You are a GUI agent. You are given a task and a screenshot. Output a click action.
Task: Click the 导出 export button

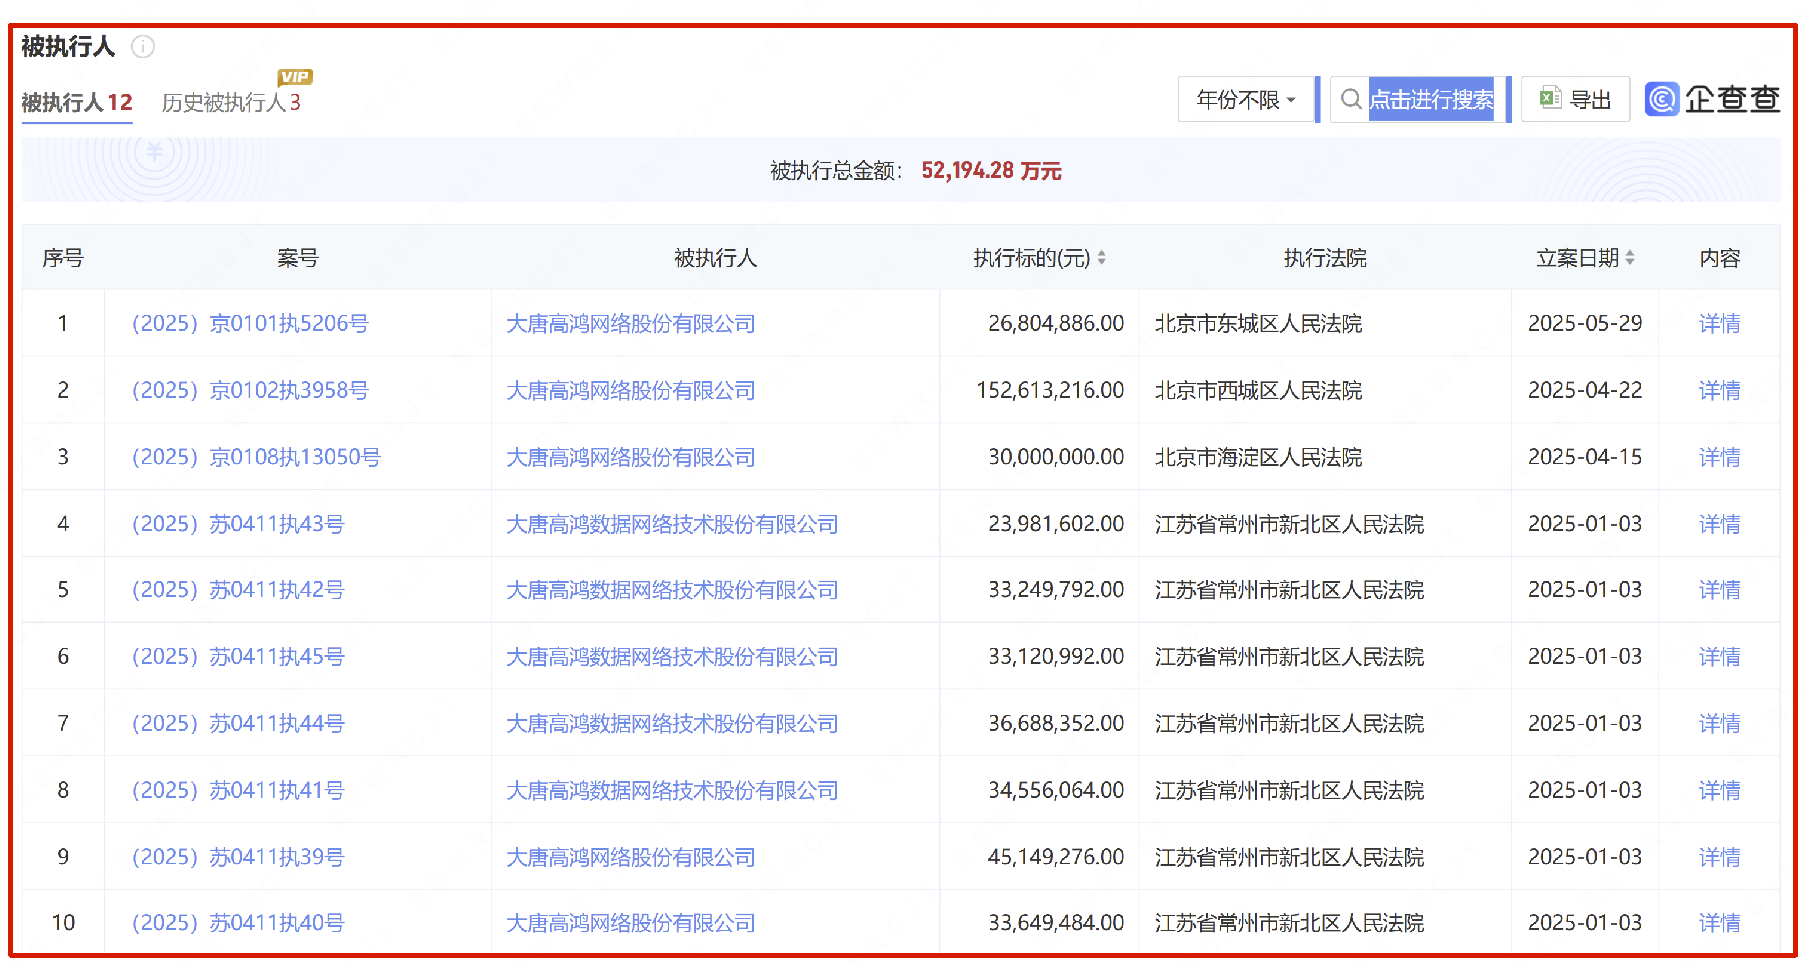tap(1575, 99)
